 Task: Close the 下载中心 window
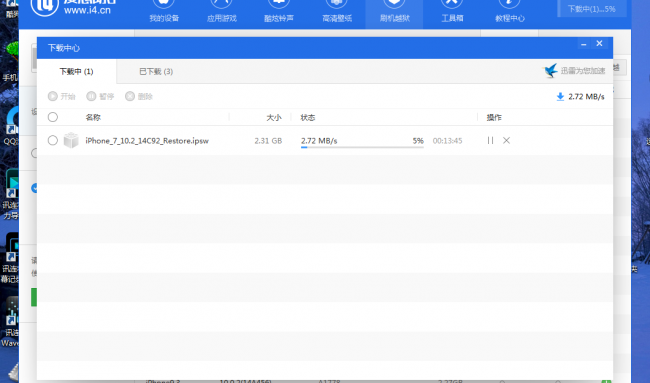point(599,44)
